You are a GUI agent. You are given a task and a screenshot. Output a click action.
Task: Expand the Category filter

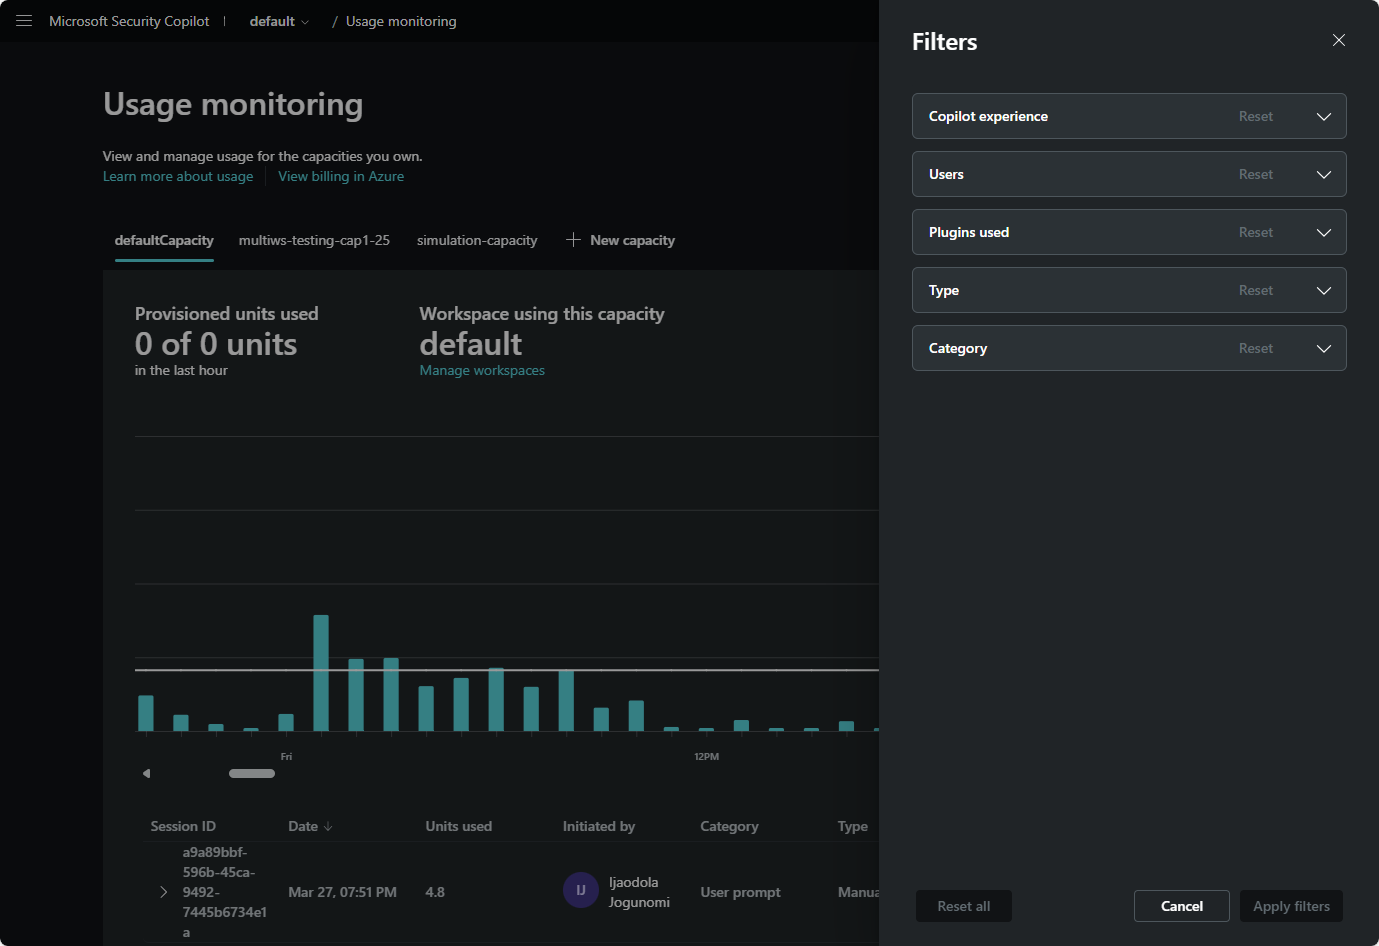[x=1323, y=348]
